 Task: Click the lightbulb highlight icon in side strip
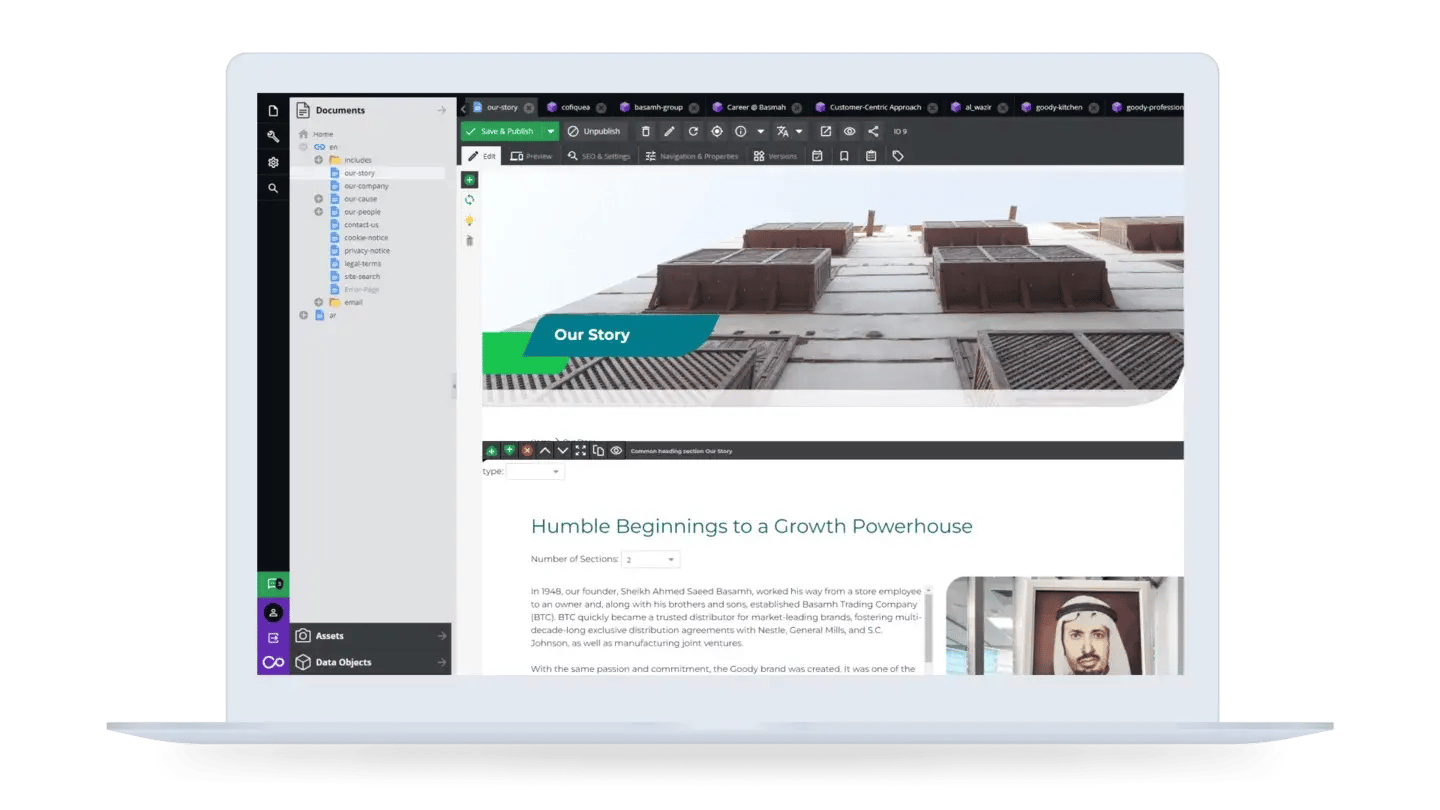pos(470,220)
